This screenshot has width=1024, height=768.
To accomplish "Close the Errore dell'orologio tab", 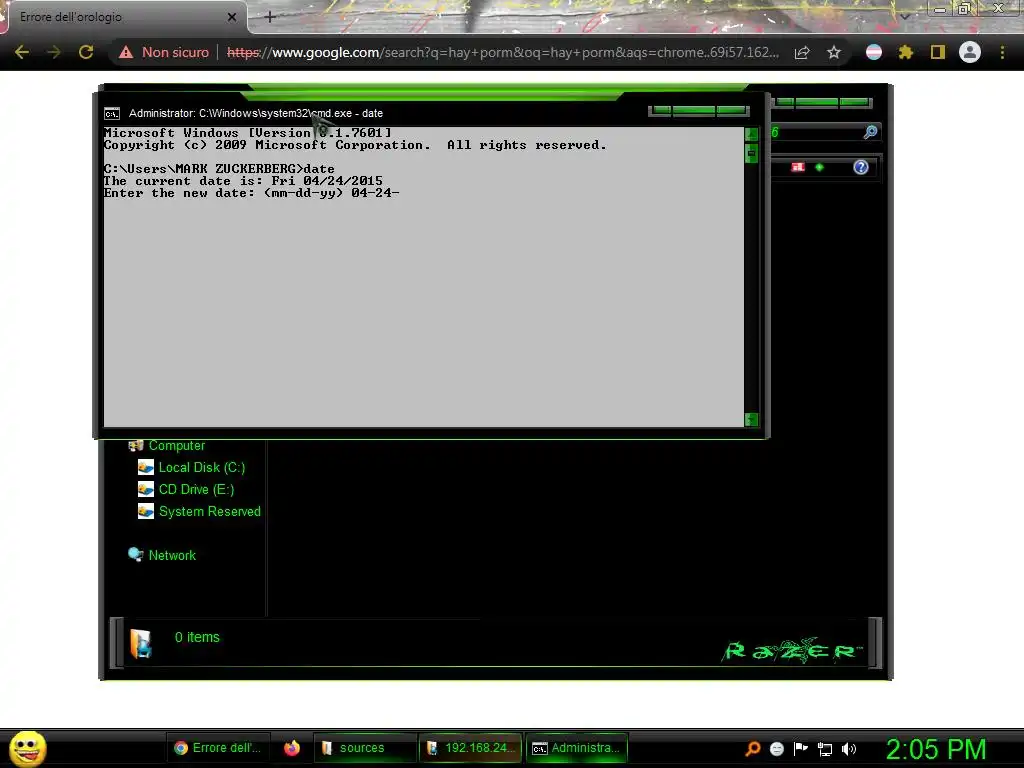I will pos(232,17).
